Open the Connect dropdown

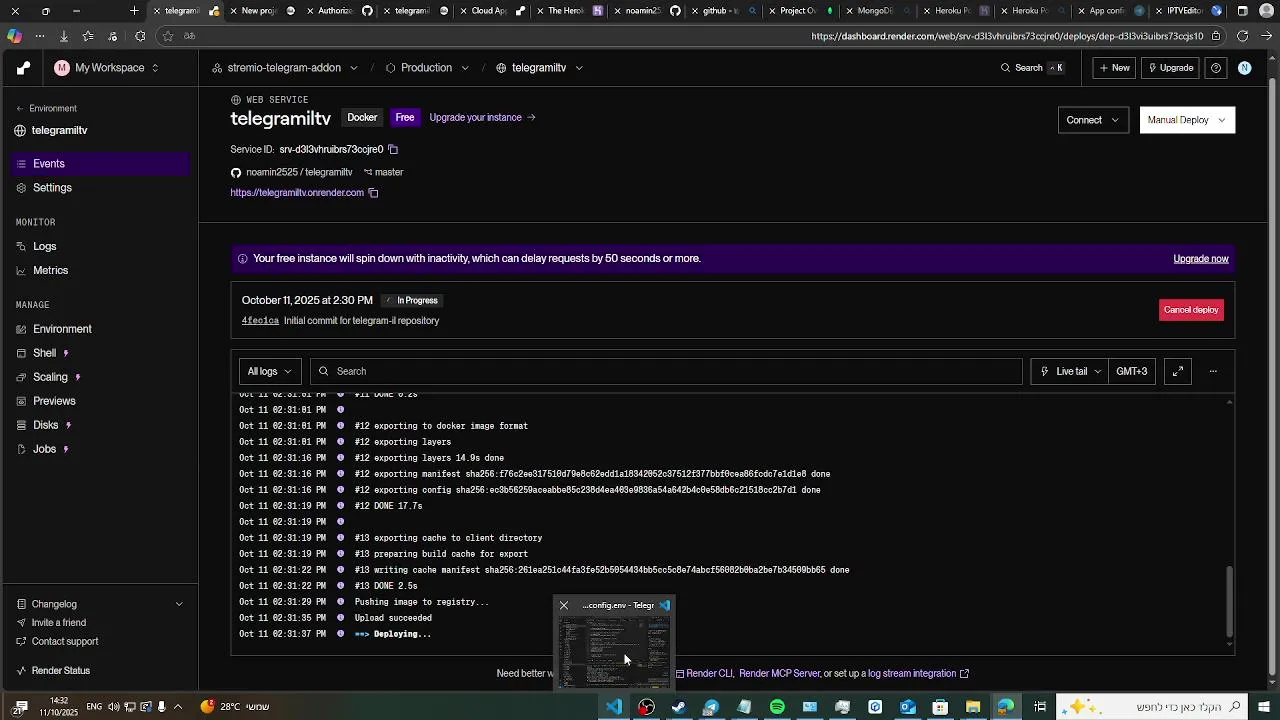pyautogui.click(x=1093, y=120)
